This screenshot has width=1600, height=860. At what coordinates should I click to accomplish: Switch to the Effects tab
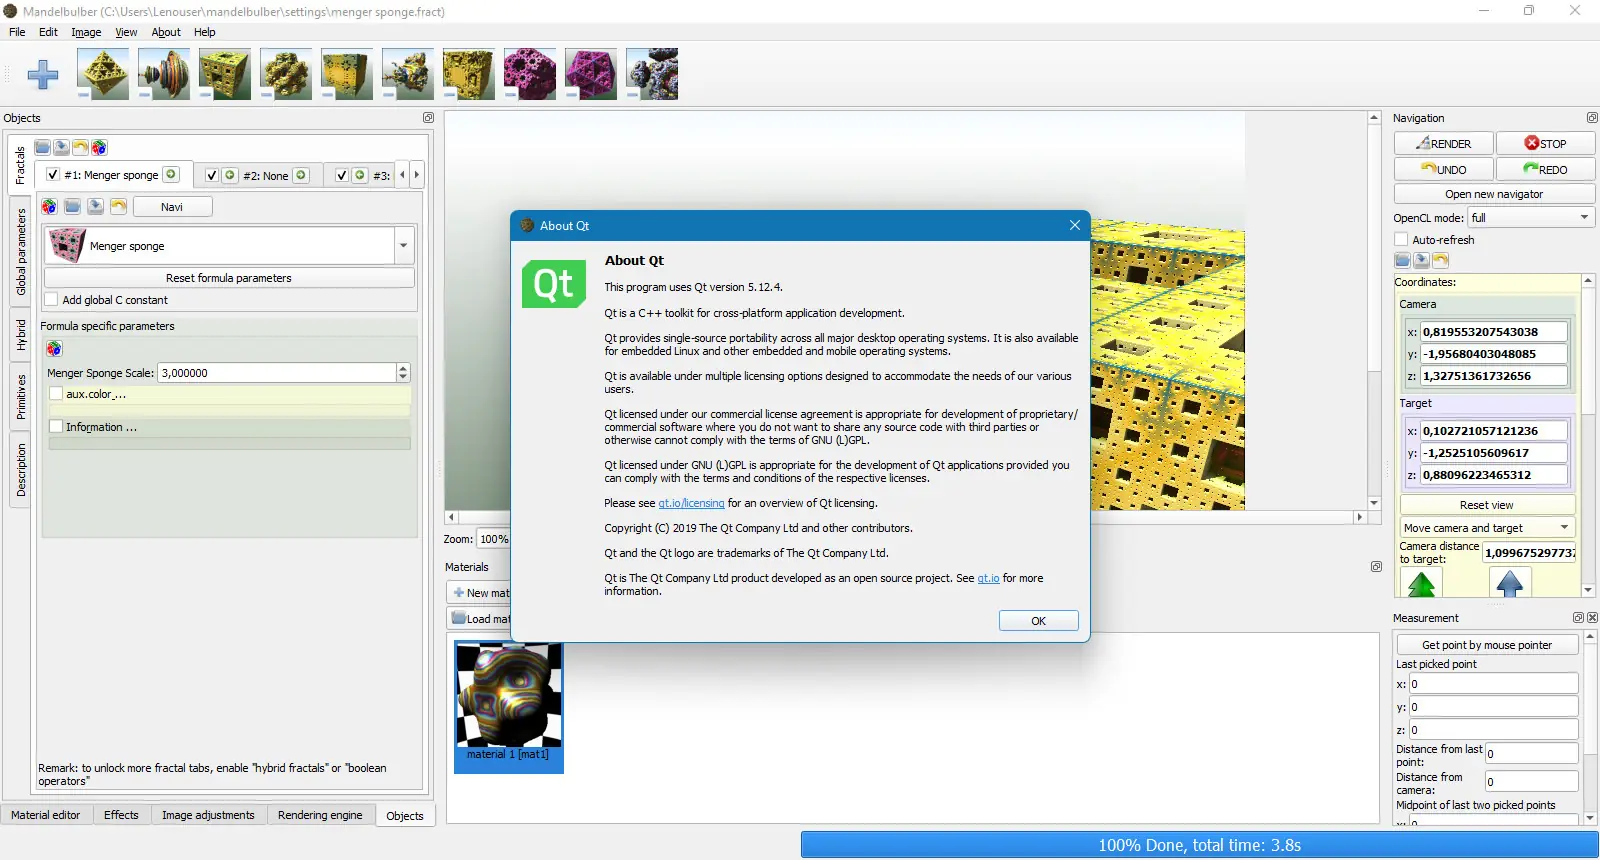121,815
